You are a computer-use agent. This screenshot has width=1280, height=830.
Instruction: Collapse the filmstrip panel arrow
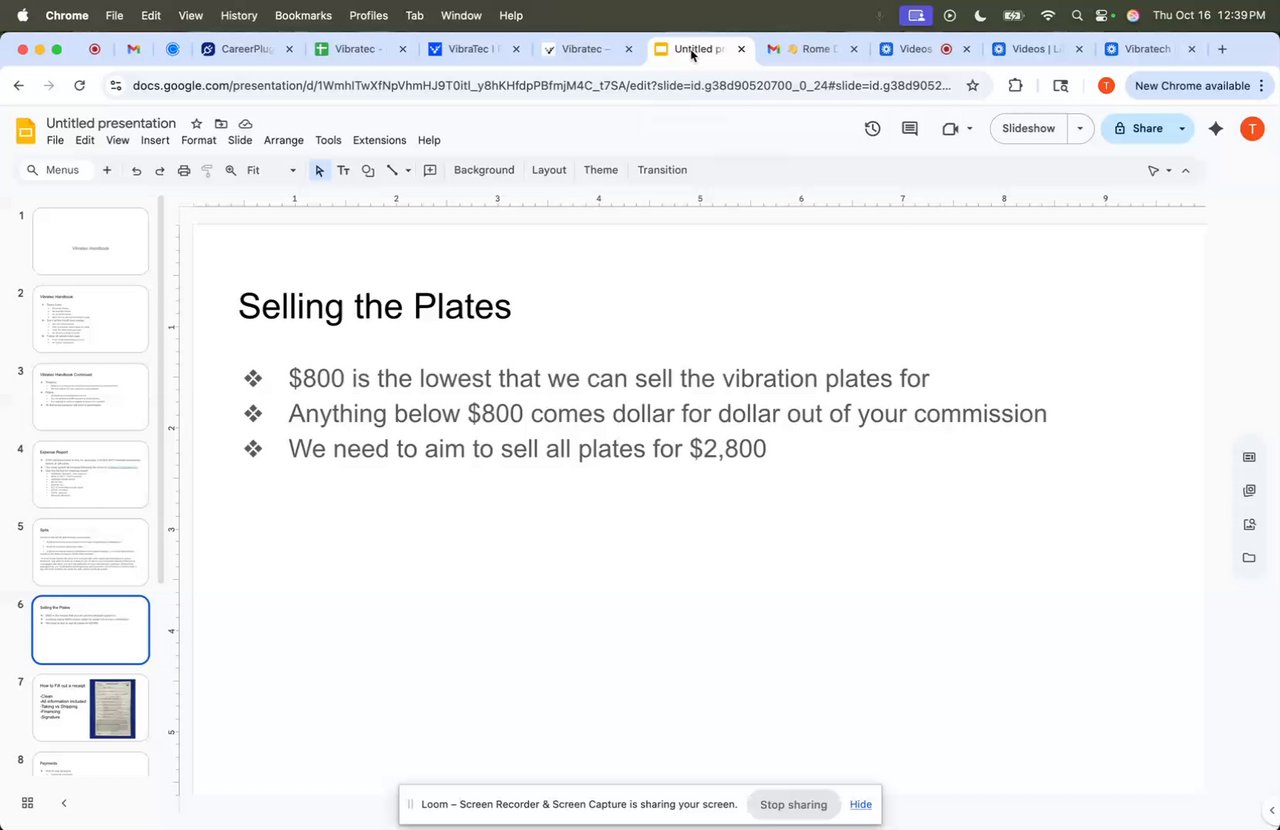tap(64, 803)
